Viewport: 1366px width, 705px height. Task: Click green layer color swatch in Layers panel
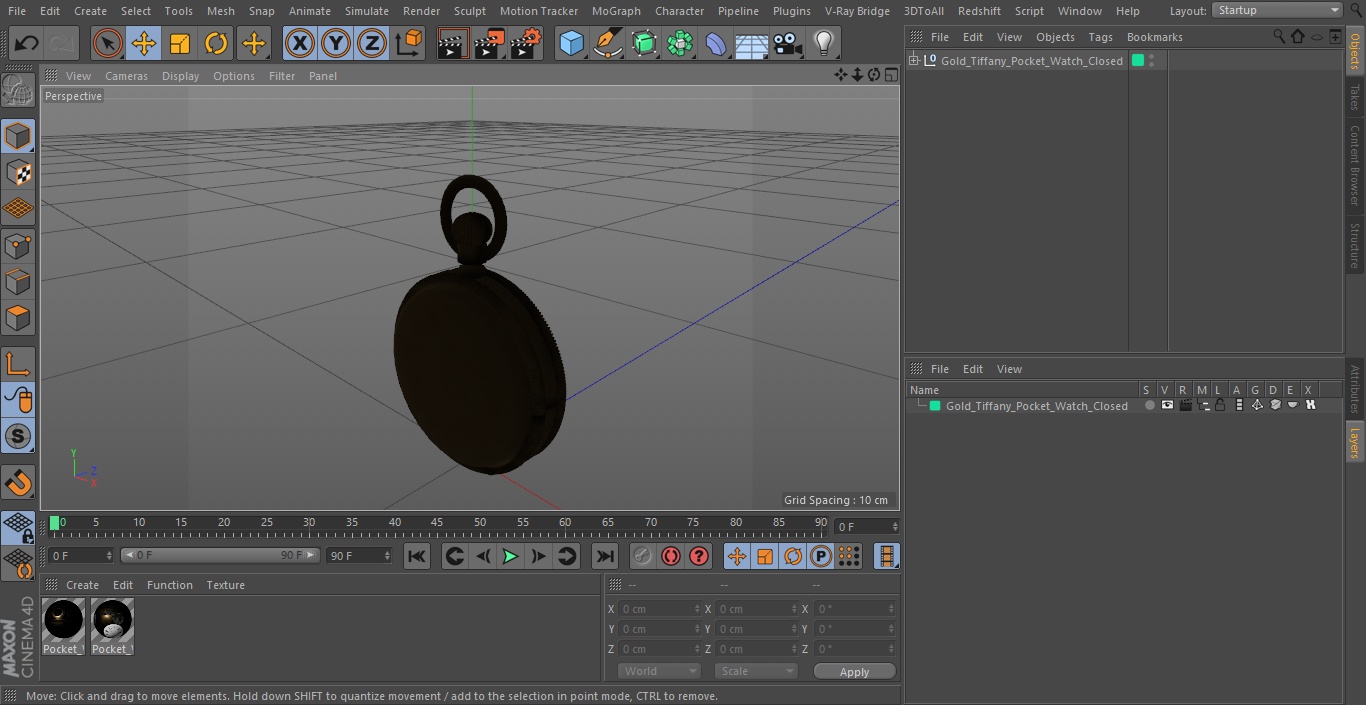click(x=935, y=406)
